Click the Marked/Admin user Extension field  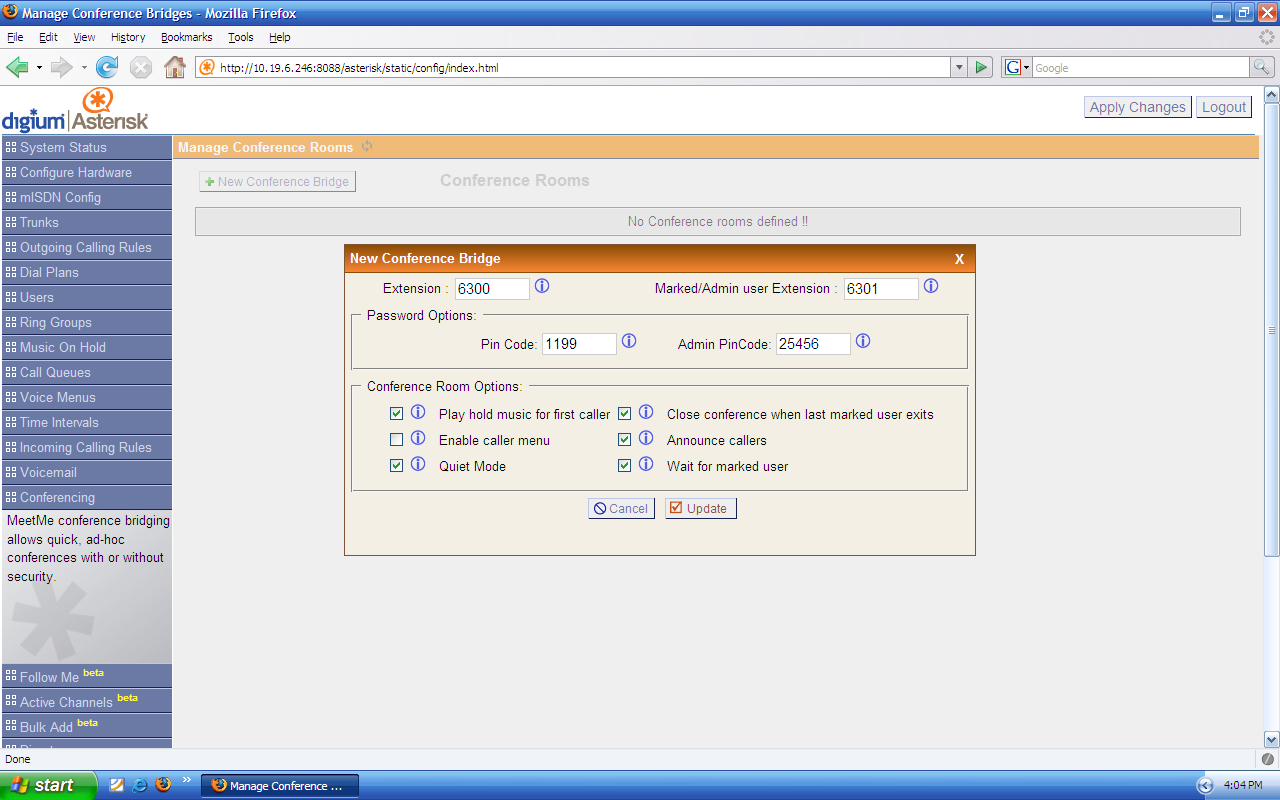tap(880, 289)
